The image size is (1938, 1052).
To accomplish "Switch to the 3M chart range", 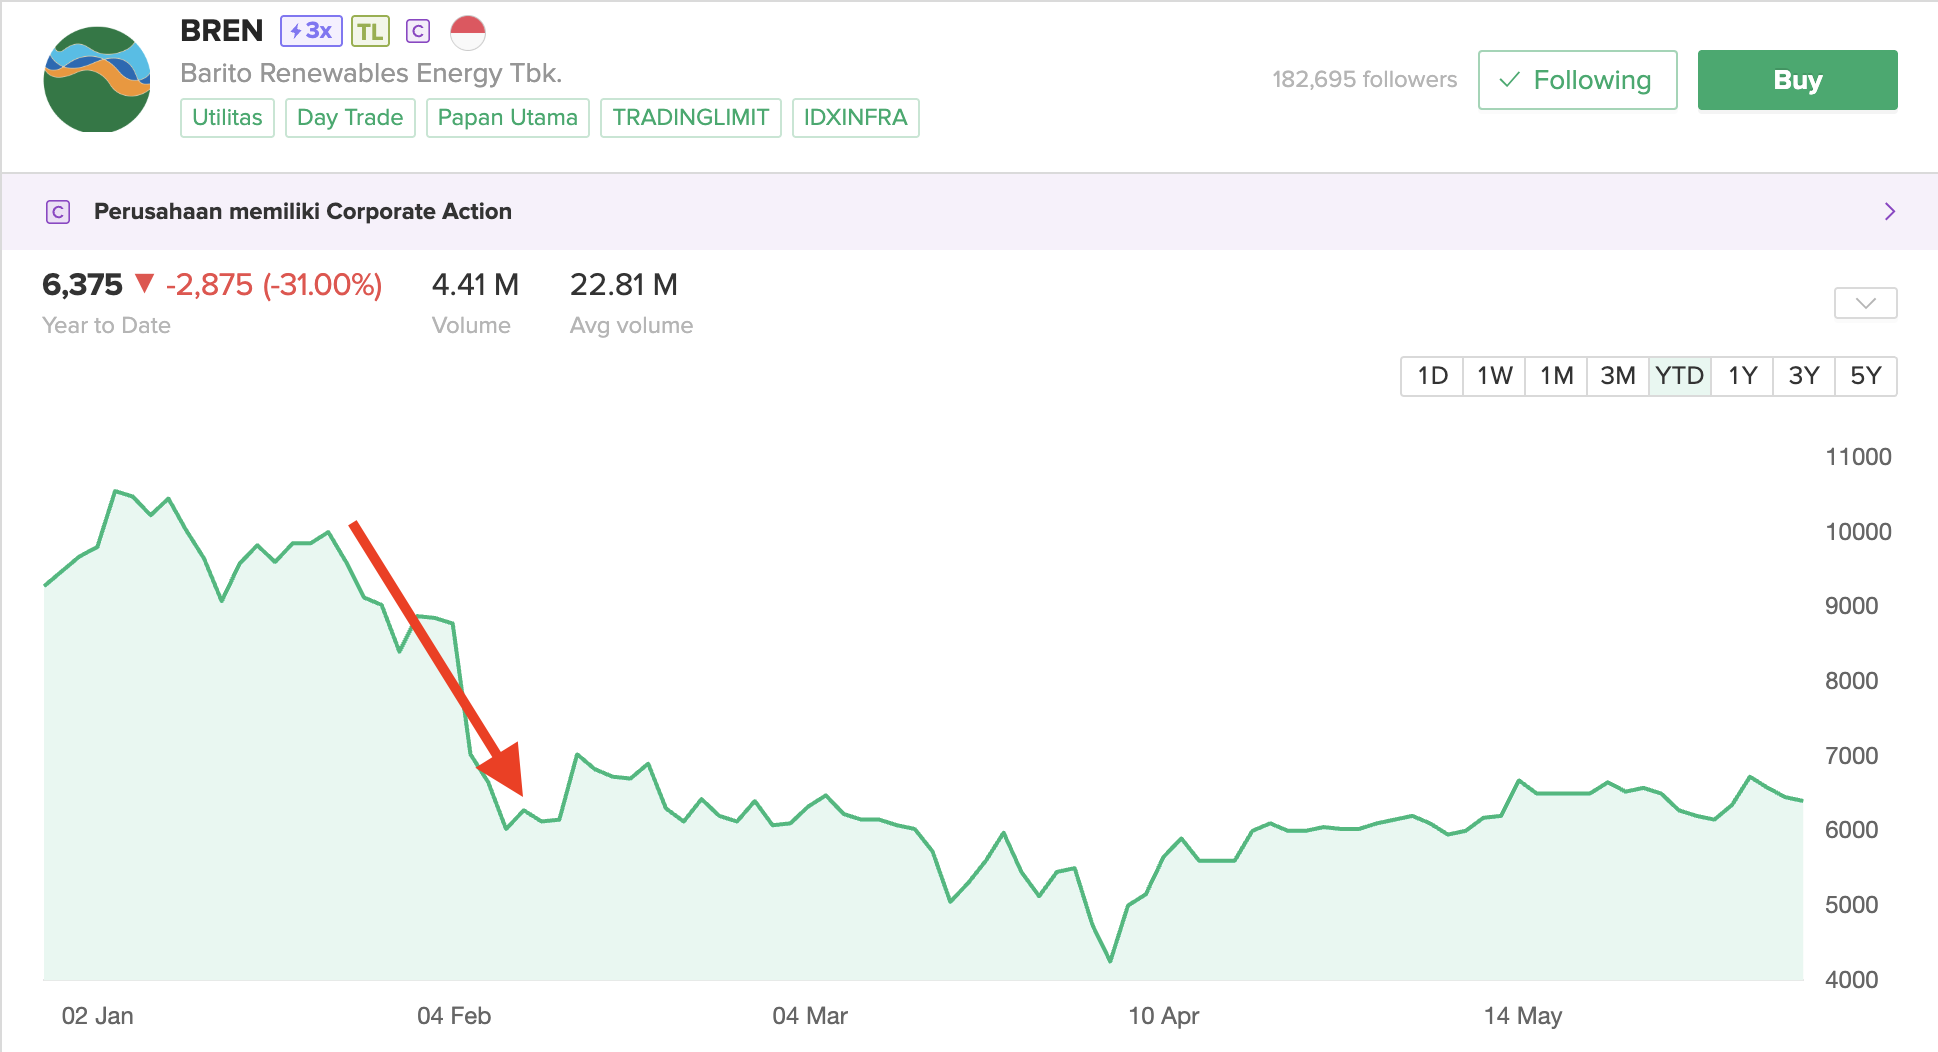I will 1618,376.
